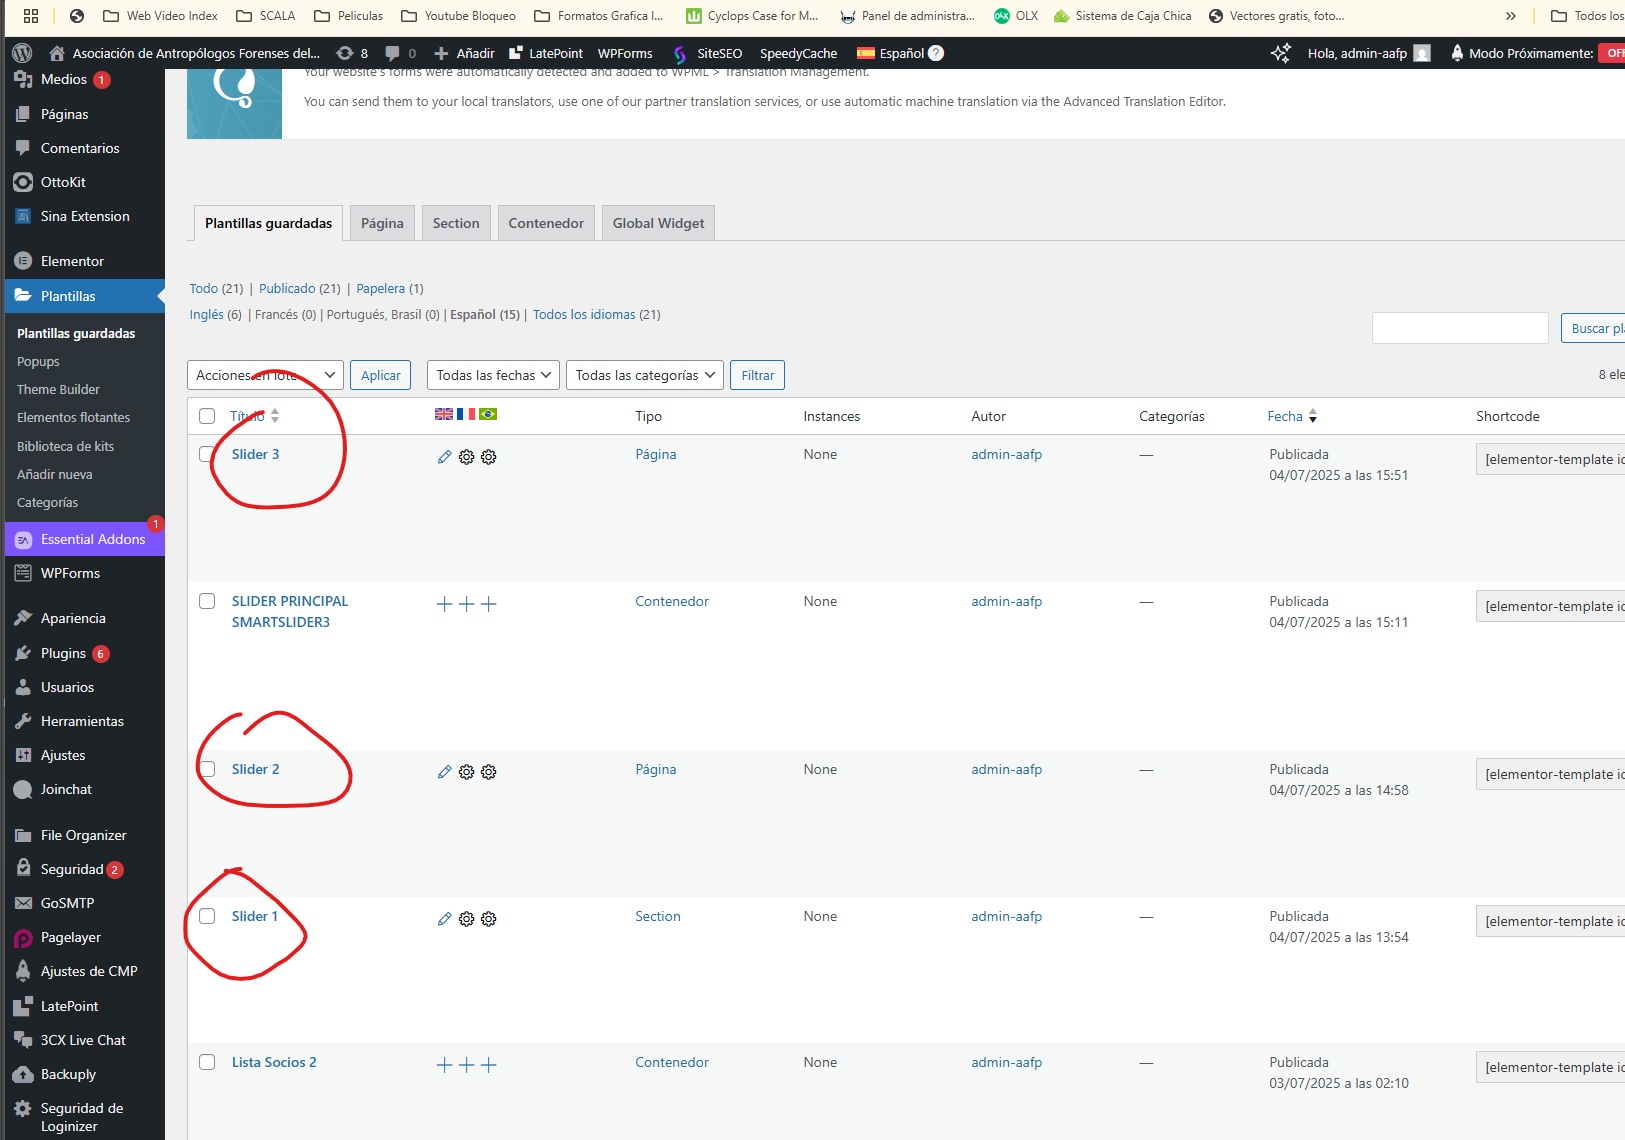Image resolution: width=1625 pixels, height=1140 pixels.
Task: Click the admin-aafp user avatar
Action: coord(1422,53)
